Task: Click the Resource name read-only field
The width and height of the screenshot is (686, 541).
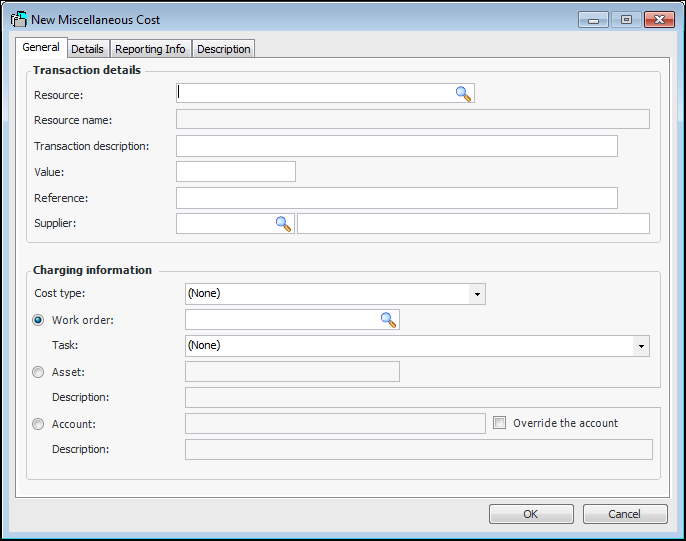Action: [x=413, y=119]
